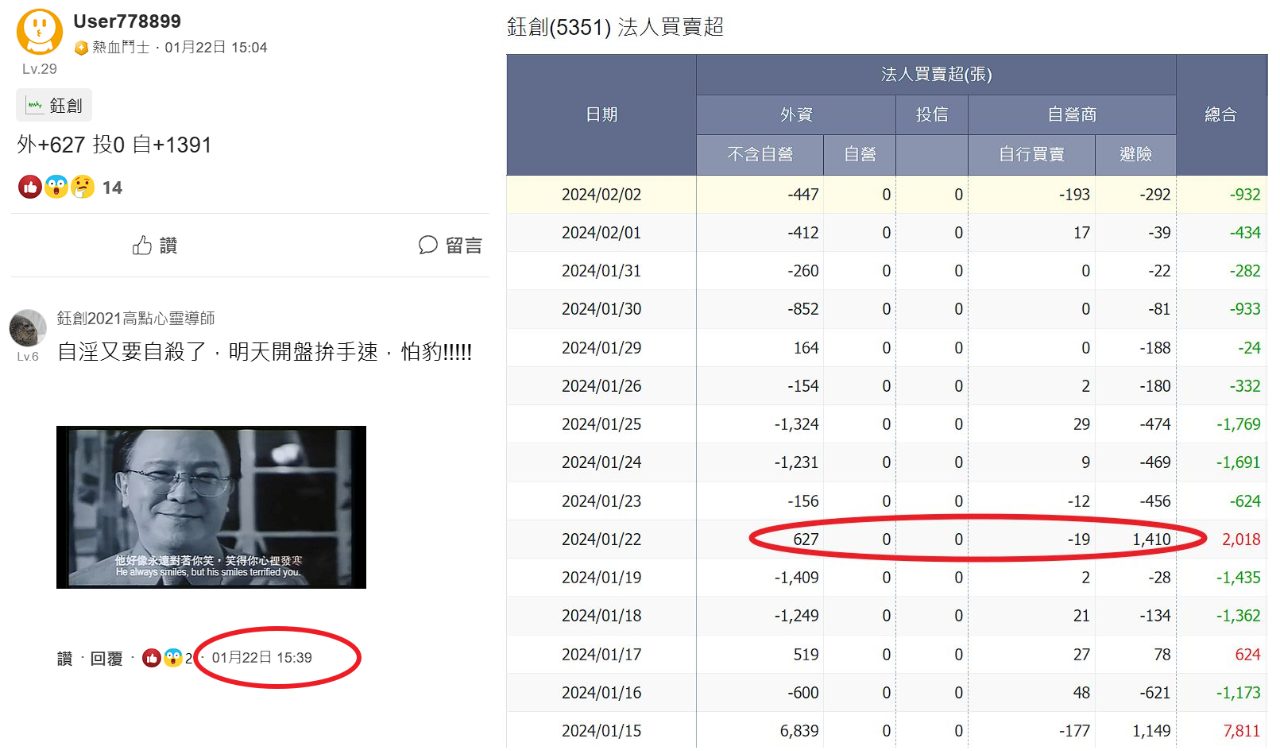Image resolution: width=1280 pixels, height=751 pixels.
Task: Open the 鈺創 stock tag
Action: pos(54,105)
